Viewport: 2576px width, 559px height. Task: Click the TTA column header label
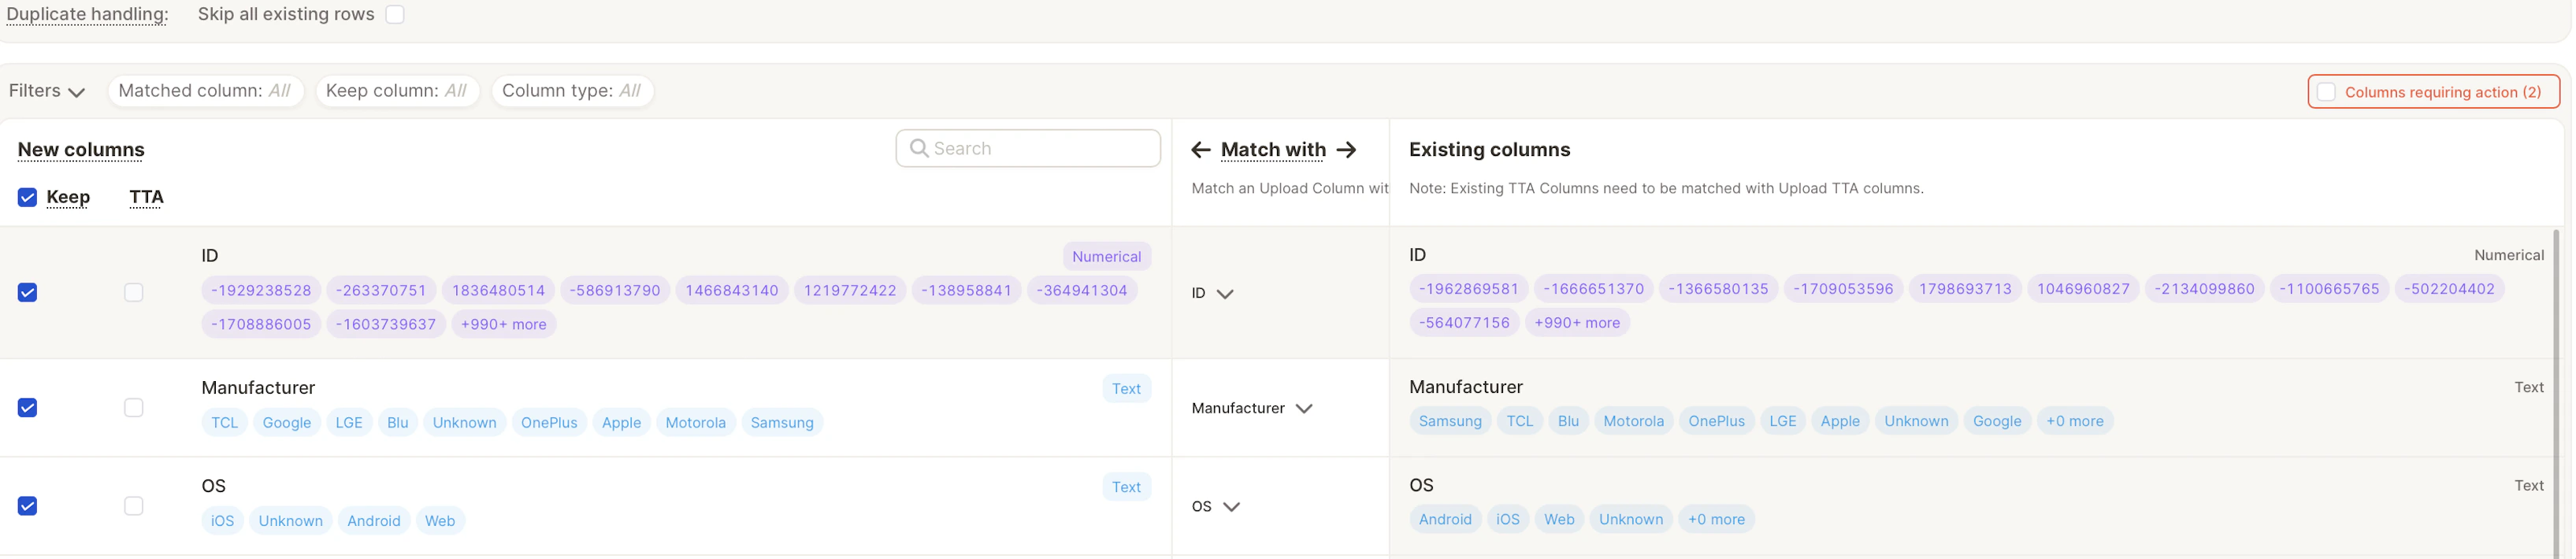pyautogui.click(x=146, y=197)
